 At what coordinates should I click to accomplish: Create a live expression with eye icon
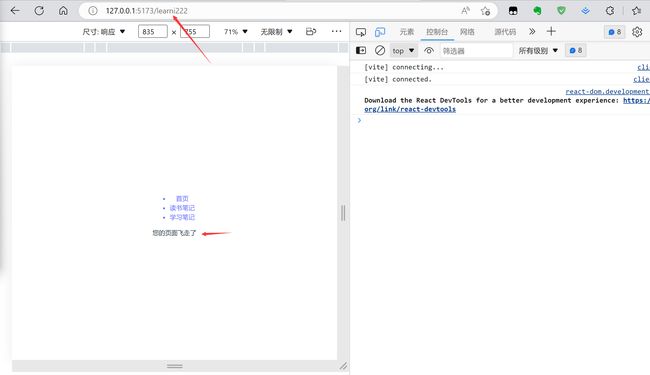pyautogui.click(x=429, y=51)
